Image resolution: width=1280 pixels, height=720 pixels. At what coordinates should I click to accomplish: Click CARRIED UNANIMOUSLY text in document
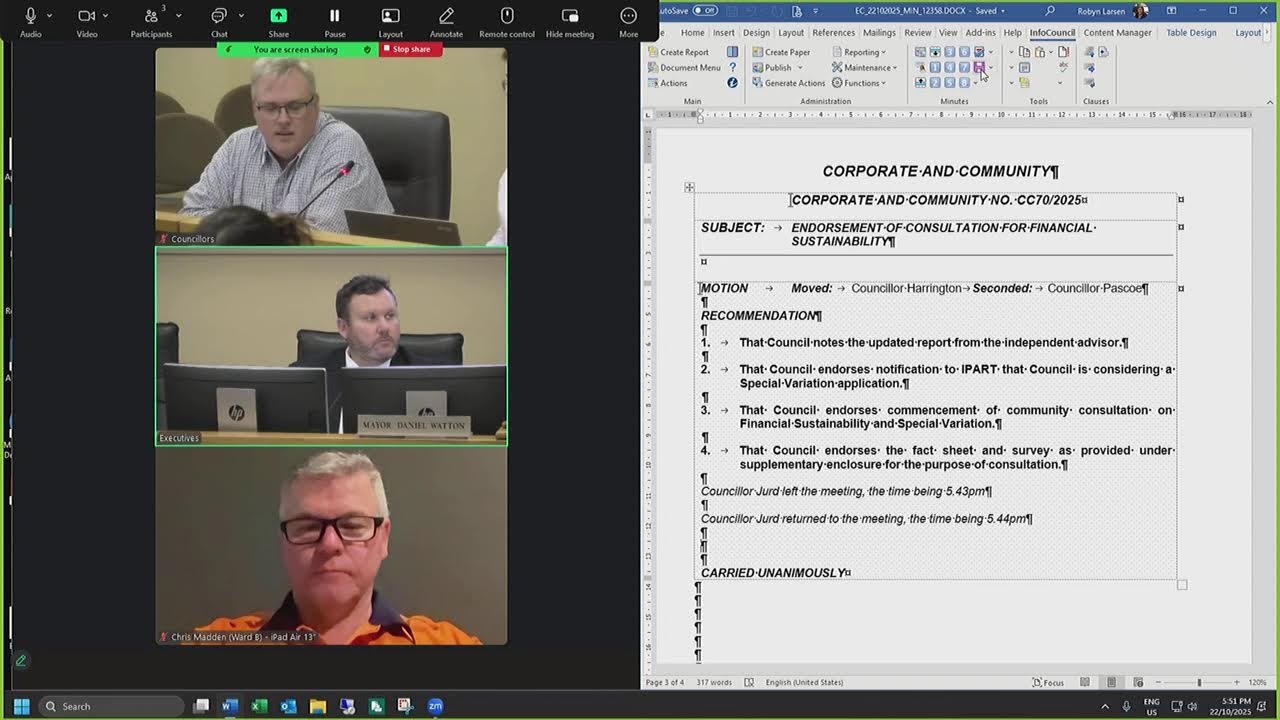(x=773, y=573)
